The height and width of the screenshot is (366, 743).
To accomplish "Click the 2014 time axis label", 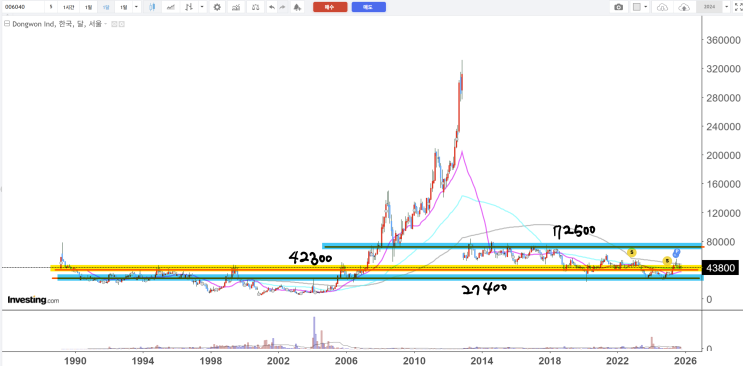I will [482, 361].
